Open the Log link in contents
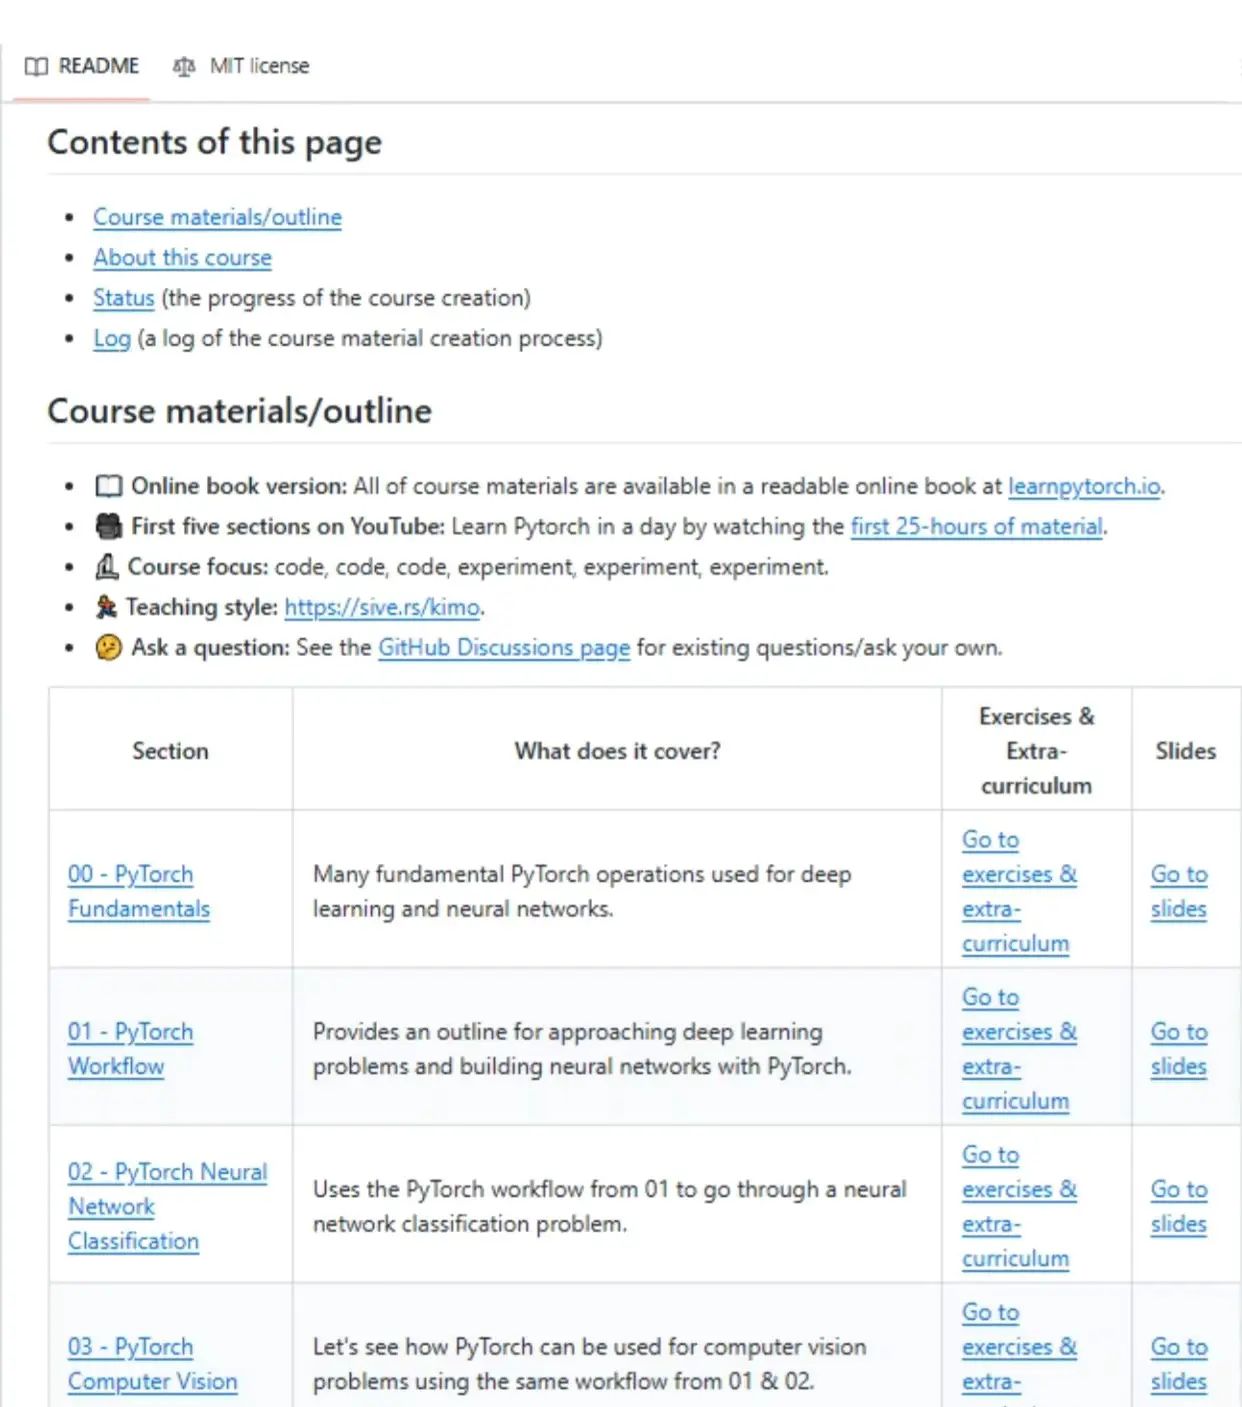Viewport: 1242px width, 1407px height. tap(112, 339)
